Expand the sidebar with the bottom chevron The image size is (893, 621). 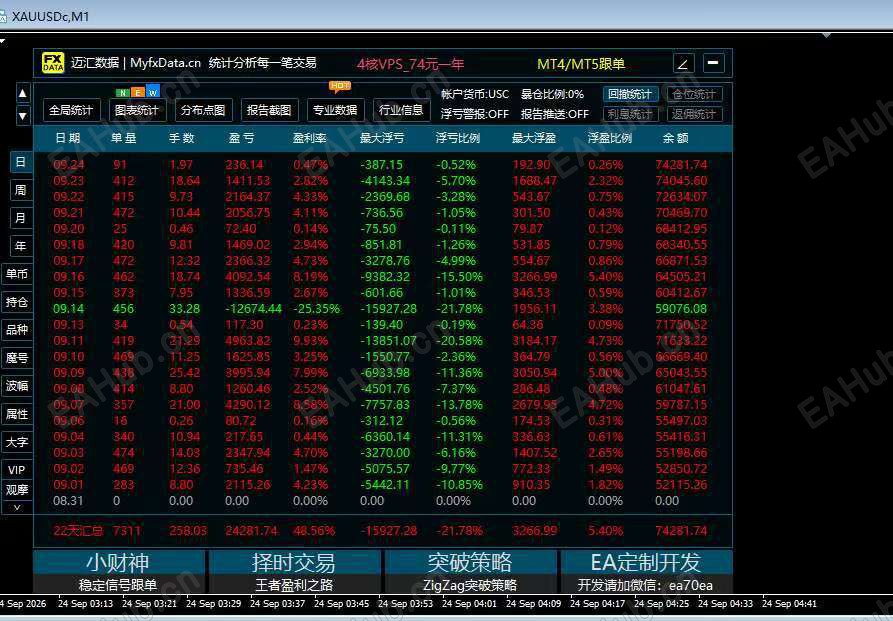[17, 507]
